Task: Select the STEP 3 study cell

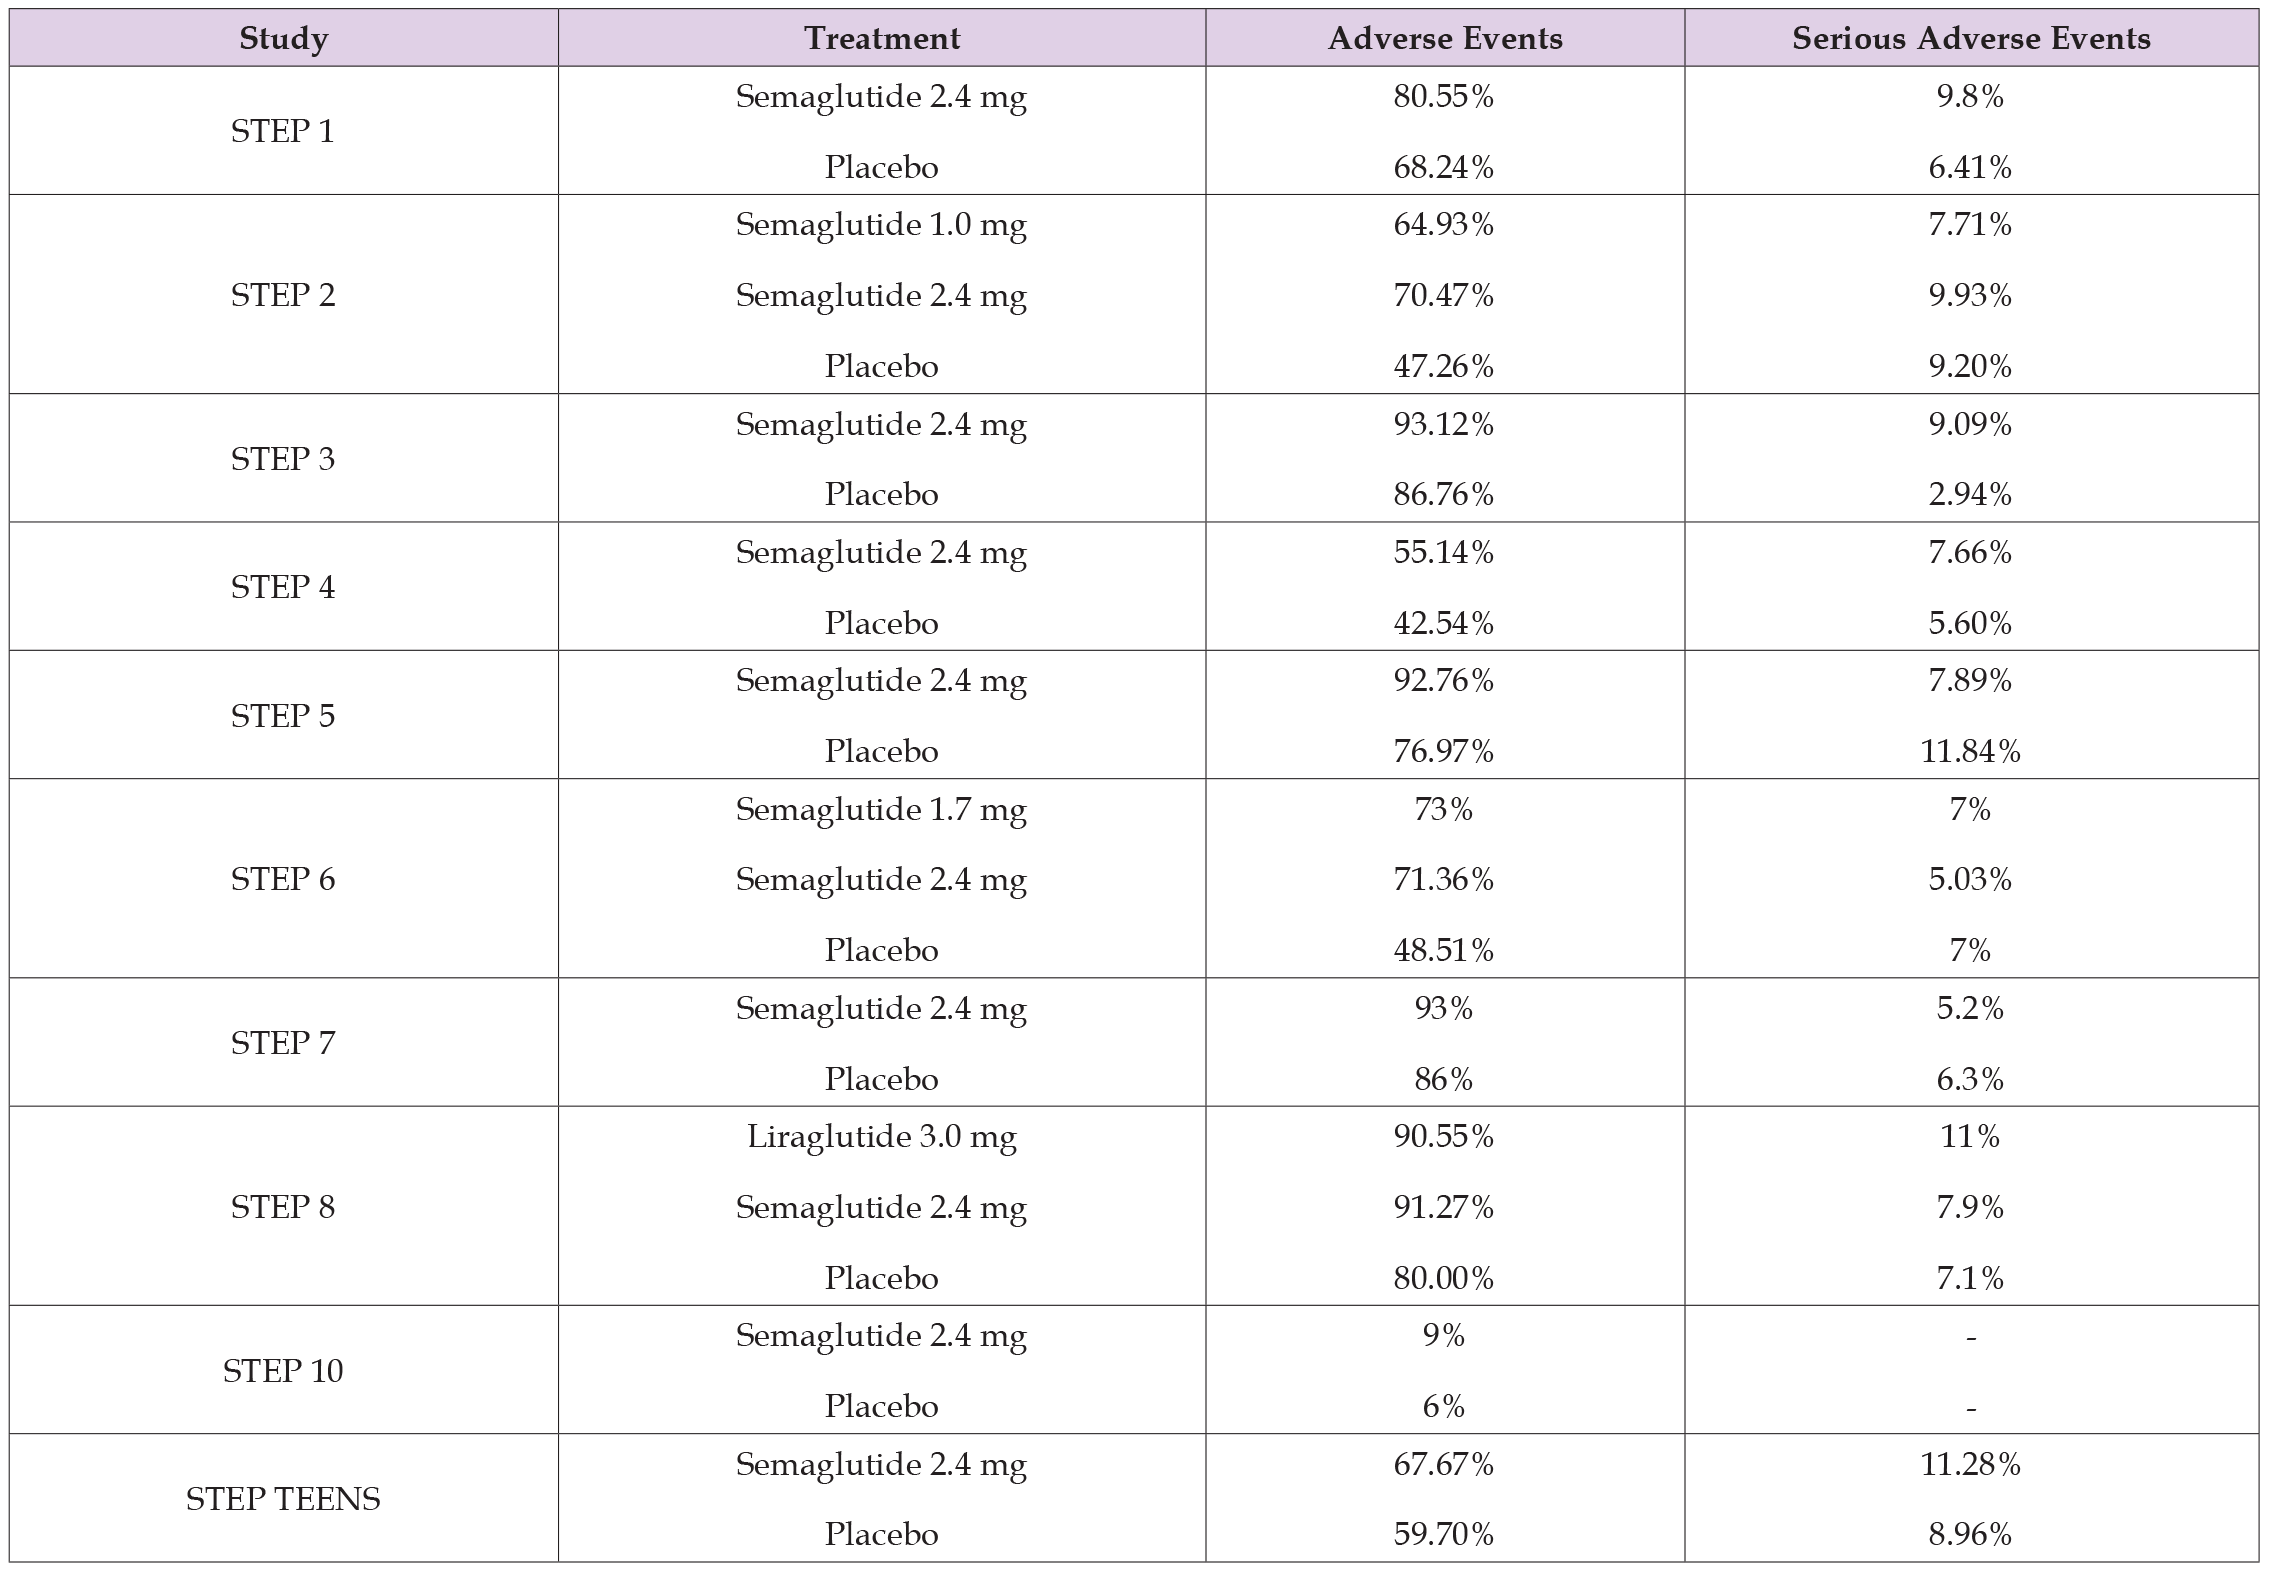Action: tap(283, 459)
